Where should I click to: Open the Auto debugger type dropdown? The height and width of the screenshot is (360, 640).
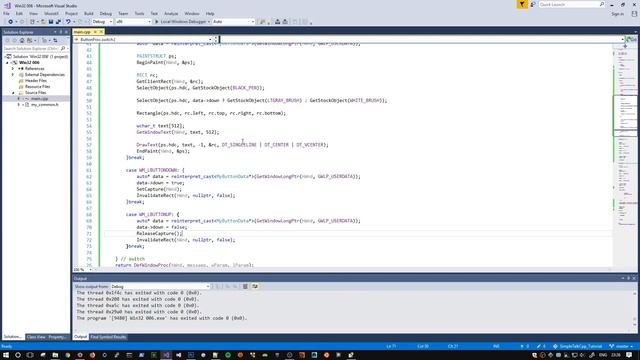(x=233, y=22)
